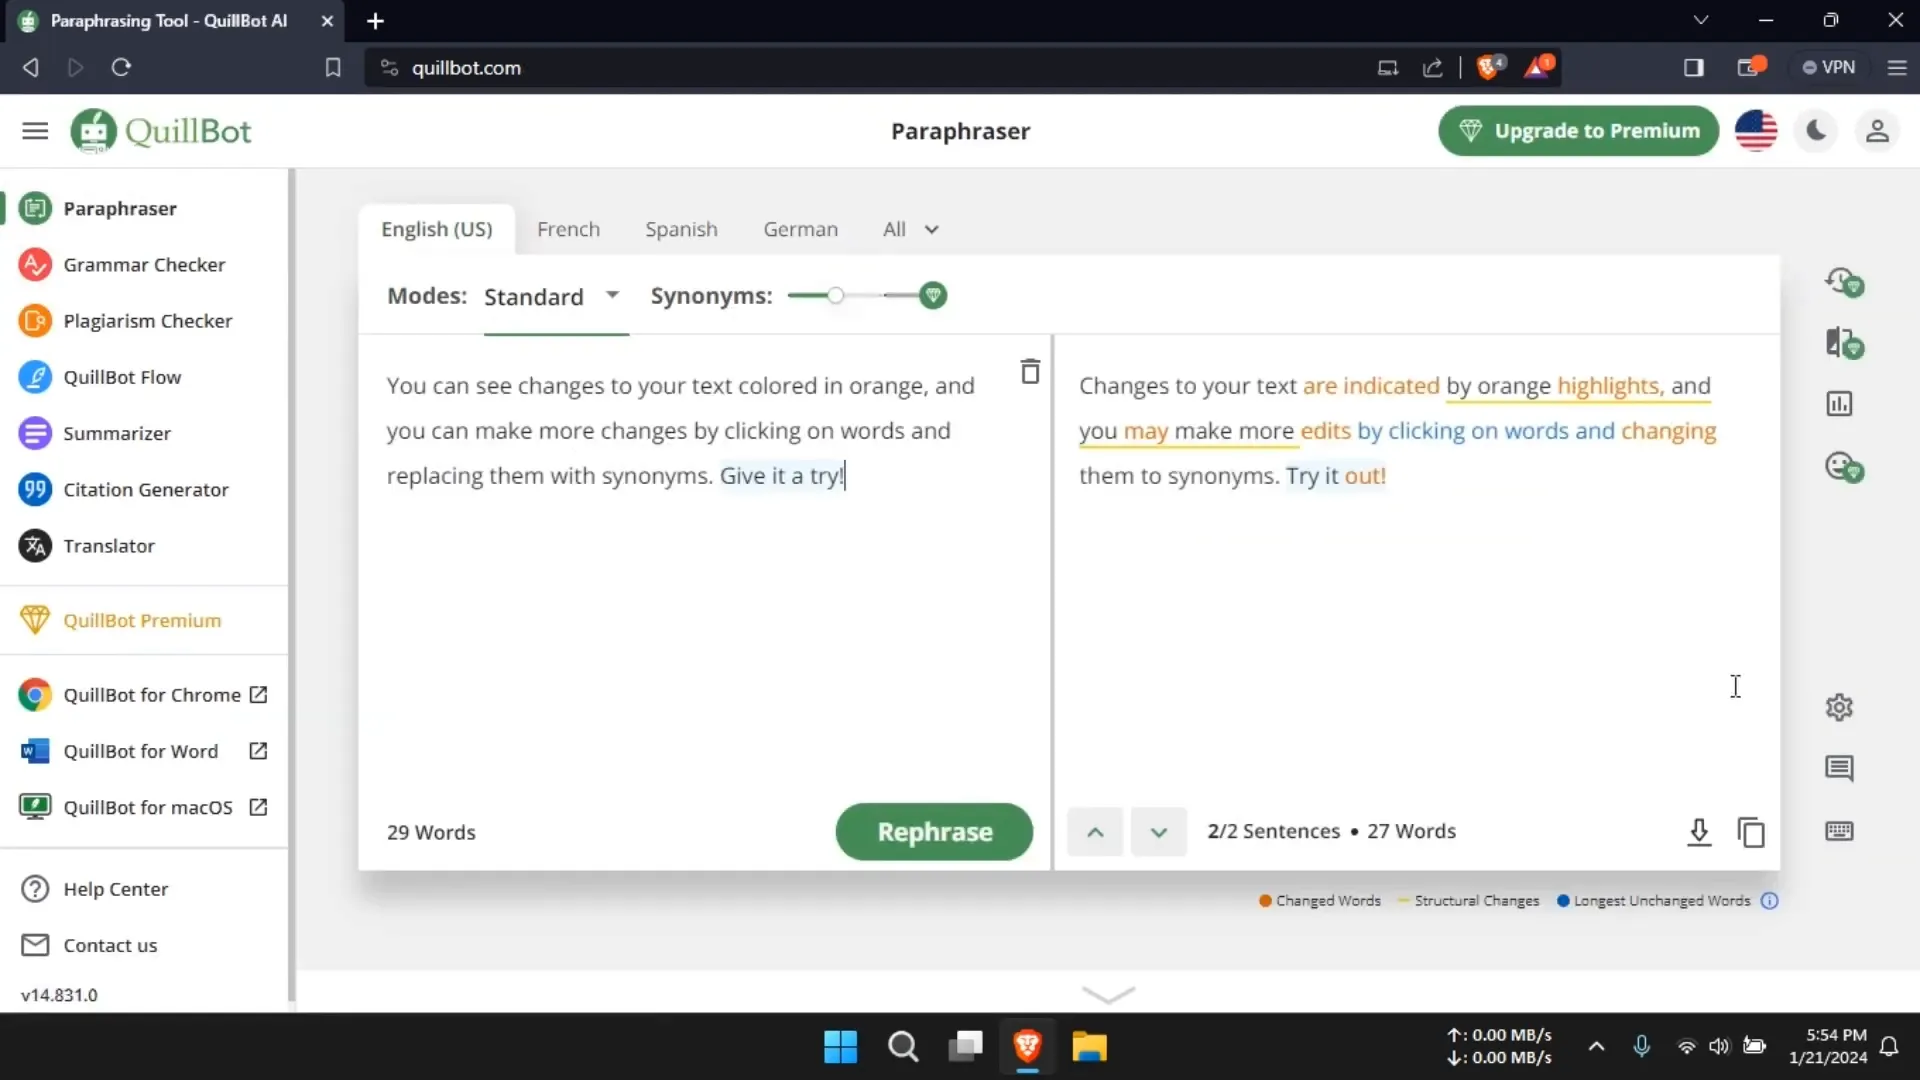The image size is (1920, 1080).
Task: Expand the All languages dropdown
Action: point(911,229)
